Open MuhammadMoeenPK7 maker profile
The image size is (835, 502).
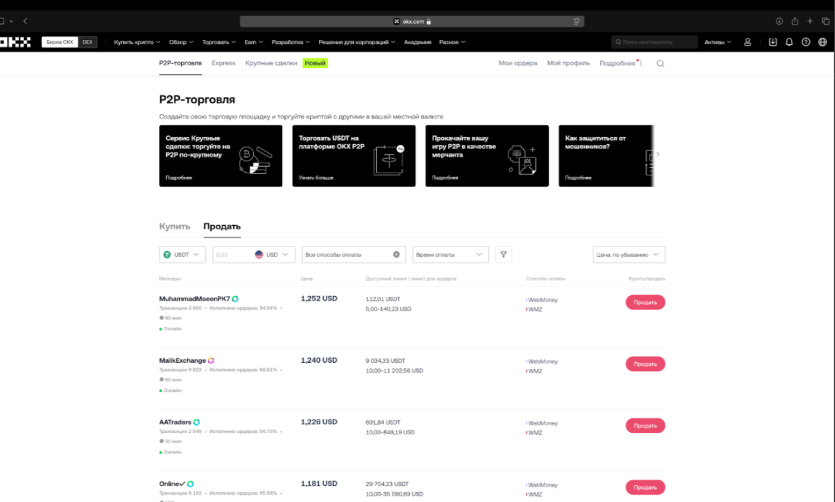tap(194, 299)
